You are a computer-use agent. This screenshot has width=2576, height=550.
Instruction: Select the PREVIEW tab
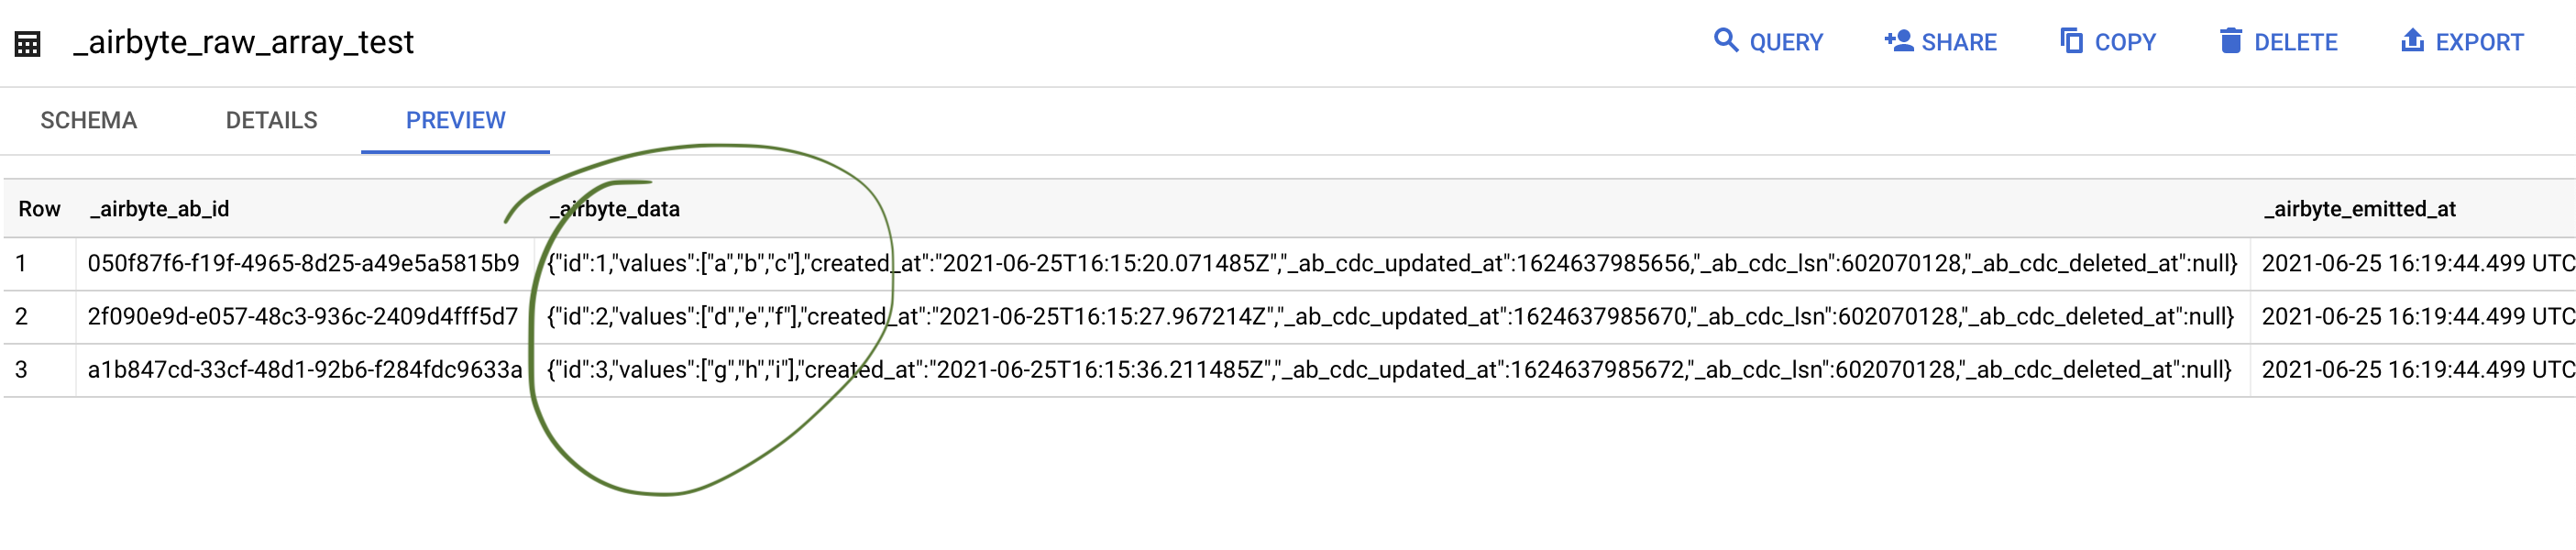pyautogui.click(x=455, y=120)
